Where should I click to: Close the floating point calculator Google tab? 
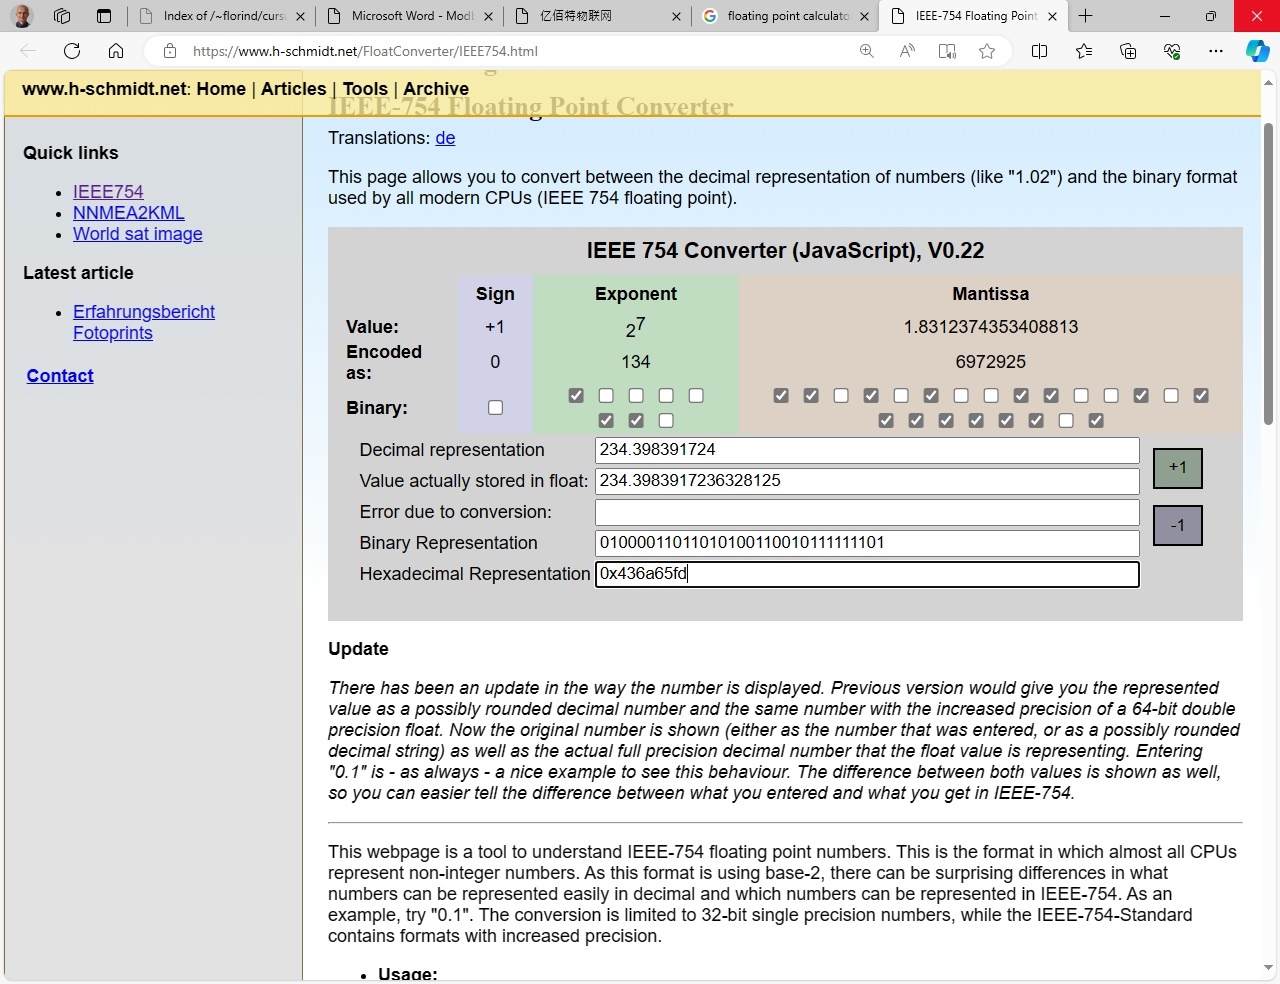[x=864, y=16]
